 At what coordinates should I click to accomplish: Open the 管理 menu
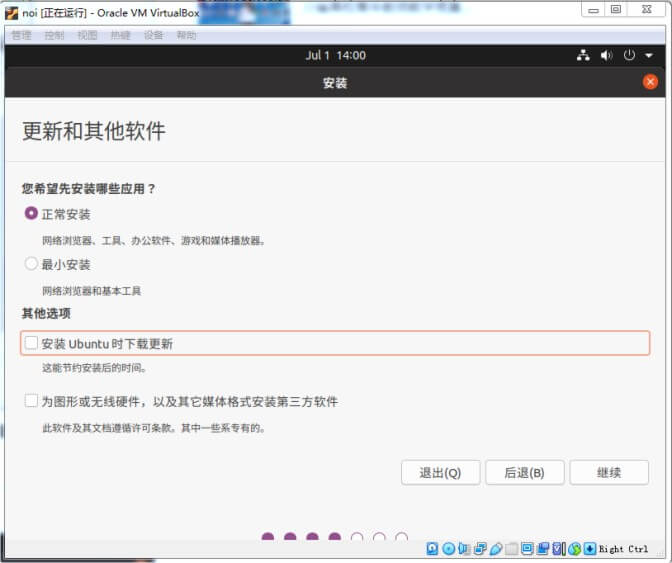[x=21, y=35]
